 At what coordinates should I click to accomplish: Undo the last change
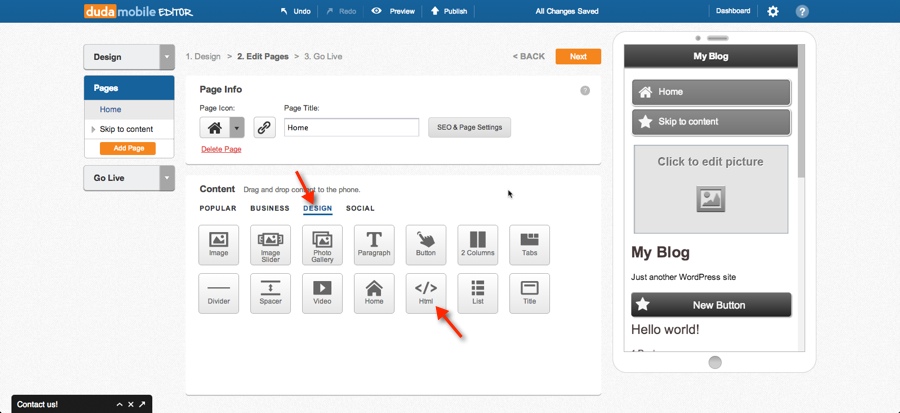click(295, 11)
